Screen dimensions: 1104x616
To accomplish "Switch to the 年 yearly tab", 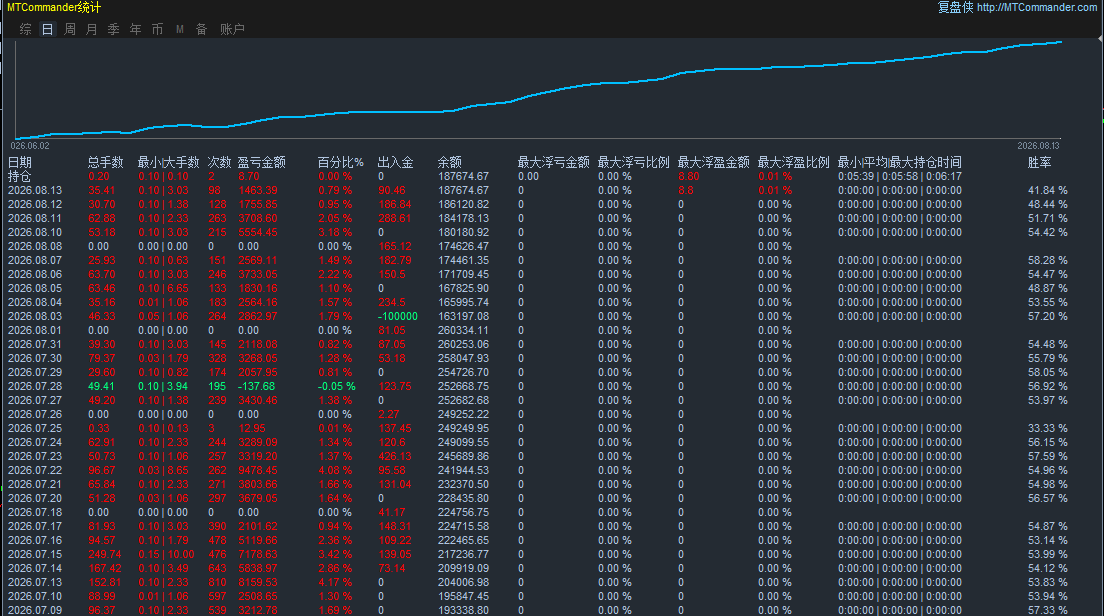I will point(135,29).
